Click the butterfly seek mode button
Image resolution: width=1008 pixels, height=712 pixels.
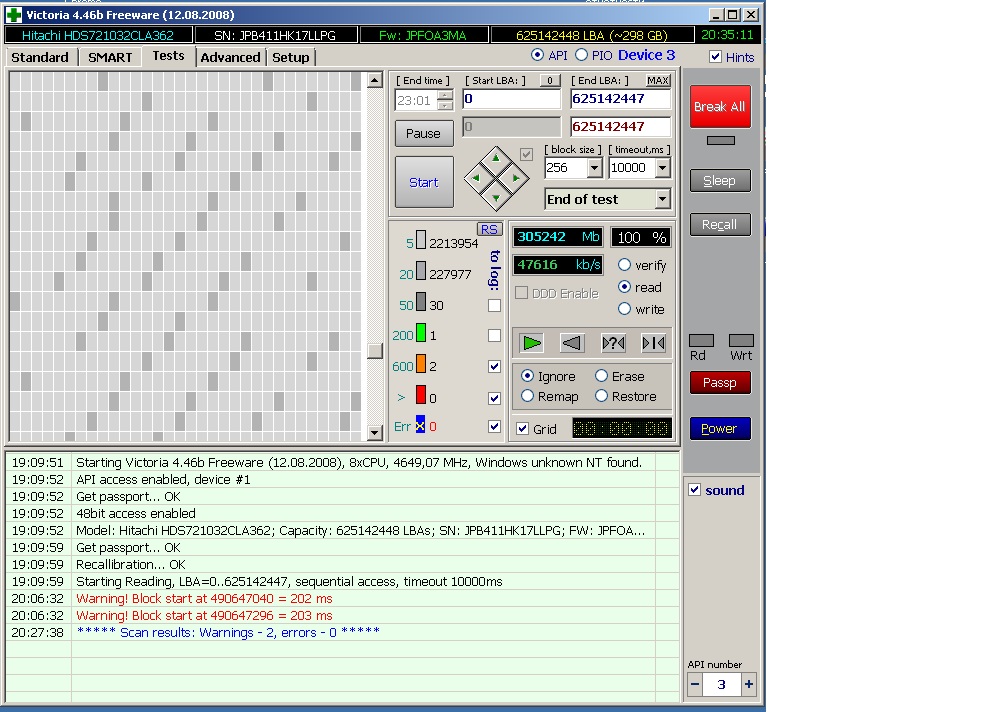653,343
